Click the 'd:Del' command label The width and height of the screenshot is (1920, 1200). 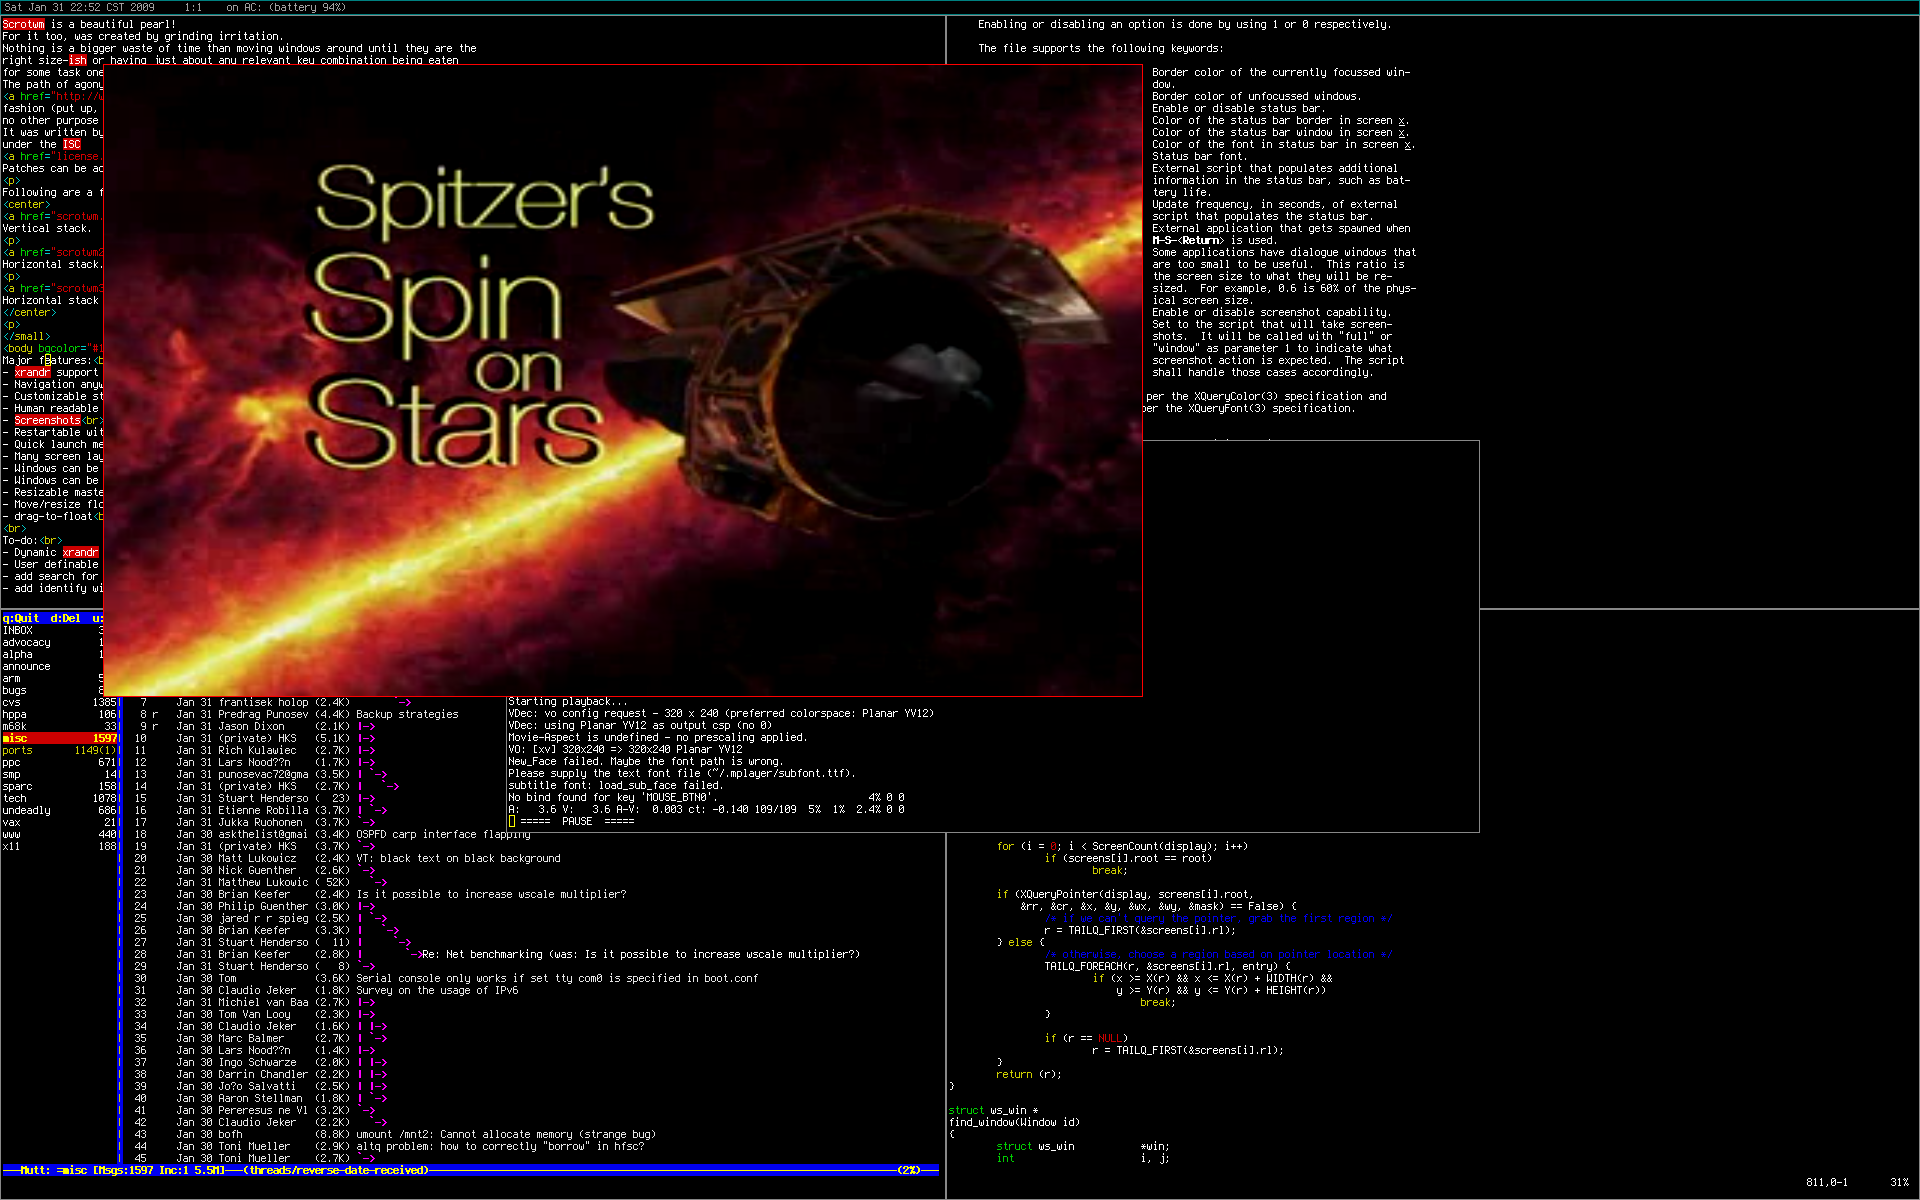point(63,618)
